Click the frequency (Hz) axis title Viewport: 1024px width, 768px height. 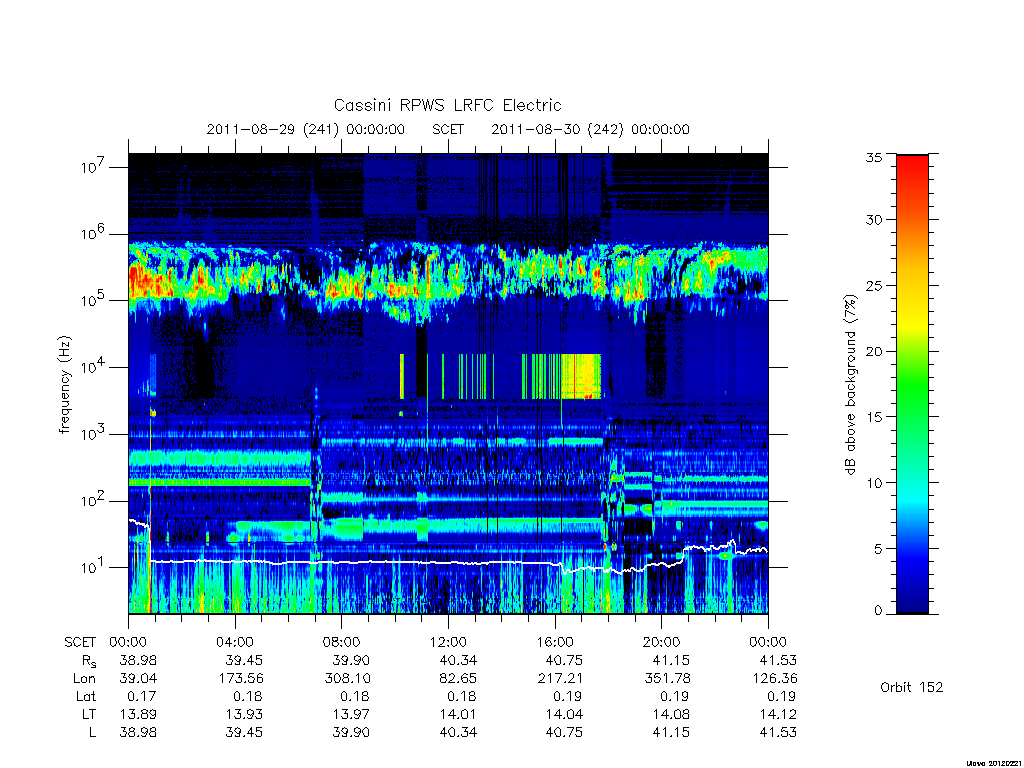[x=64, y=385]
